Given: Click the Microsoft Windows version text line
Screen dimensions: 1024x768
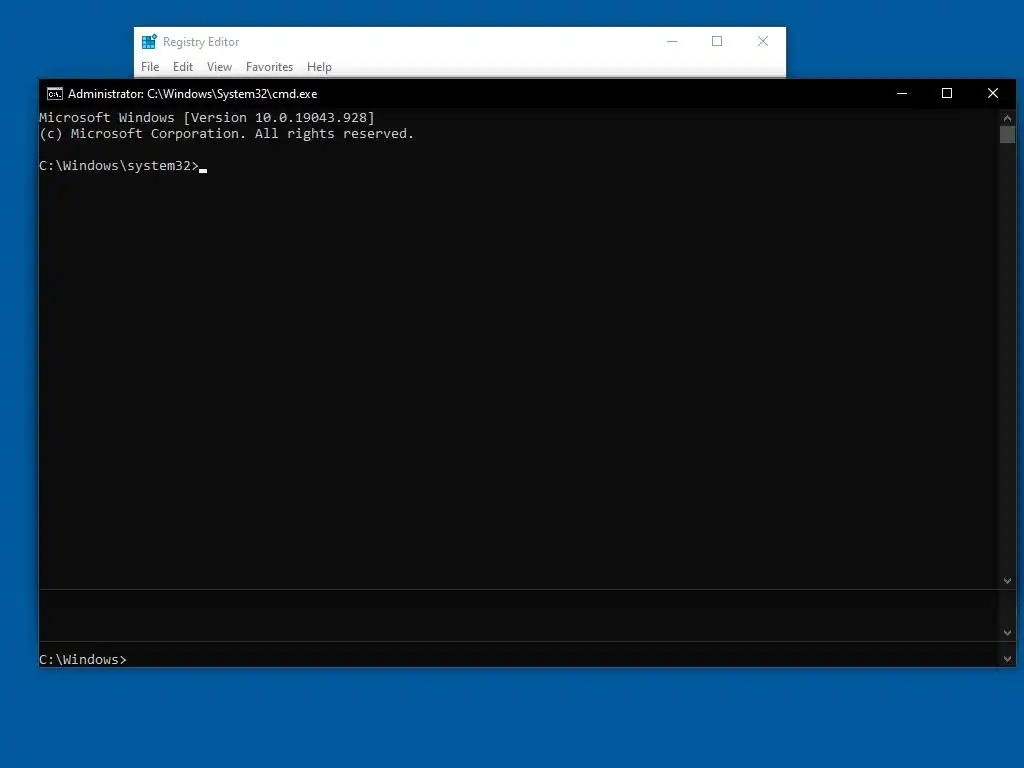Looking at the screenshot, I should tap(207, 118).
